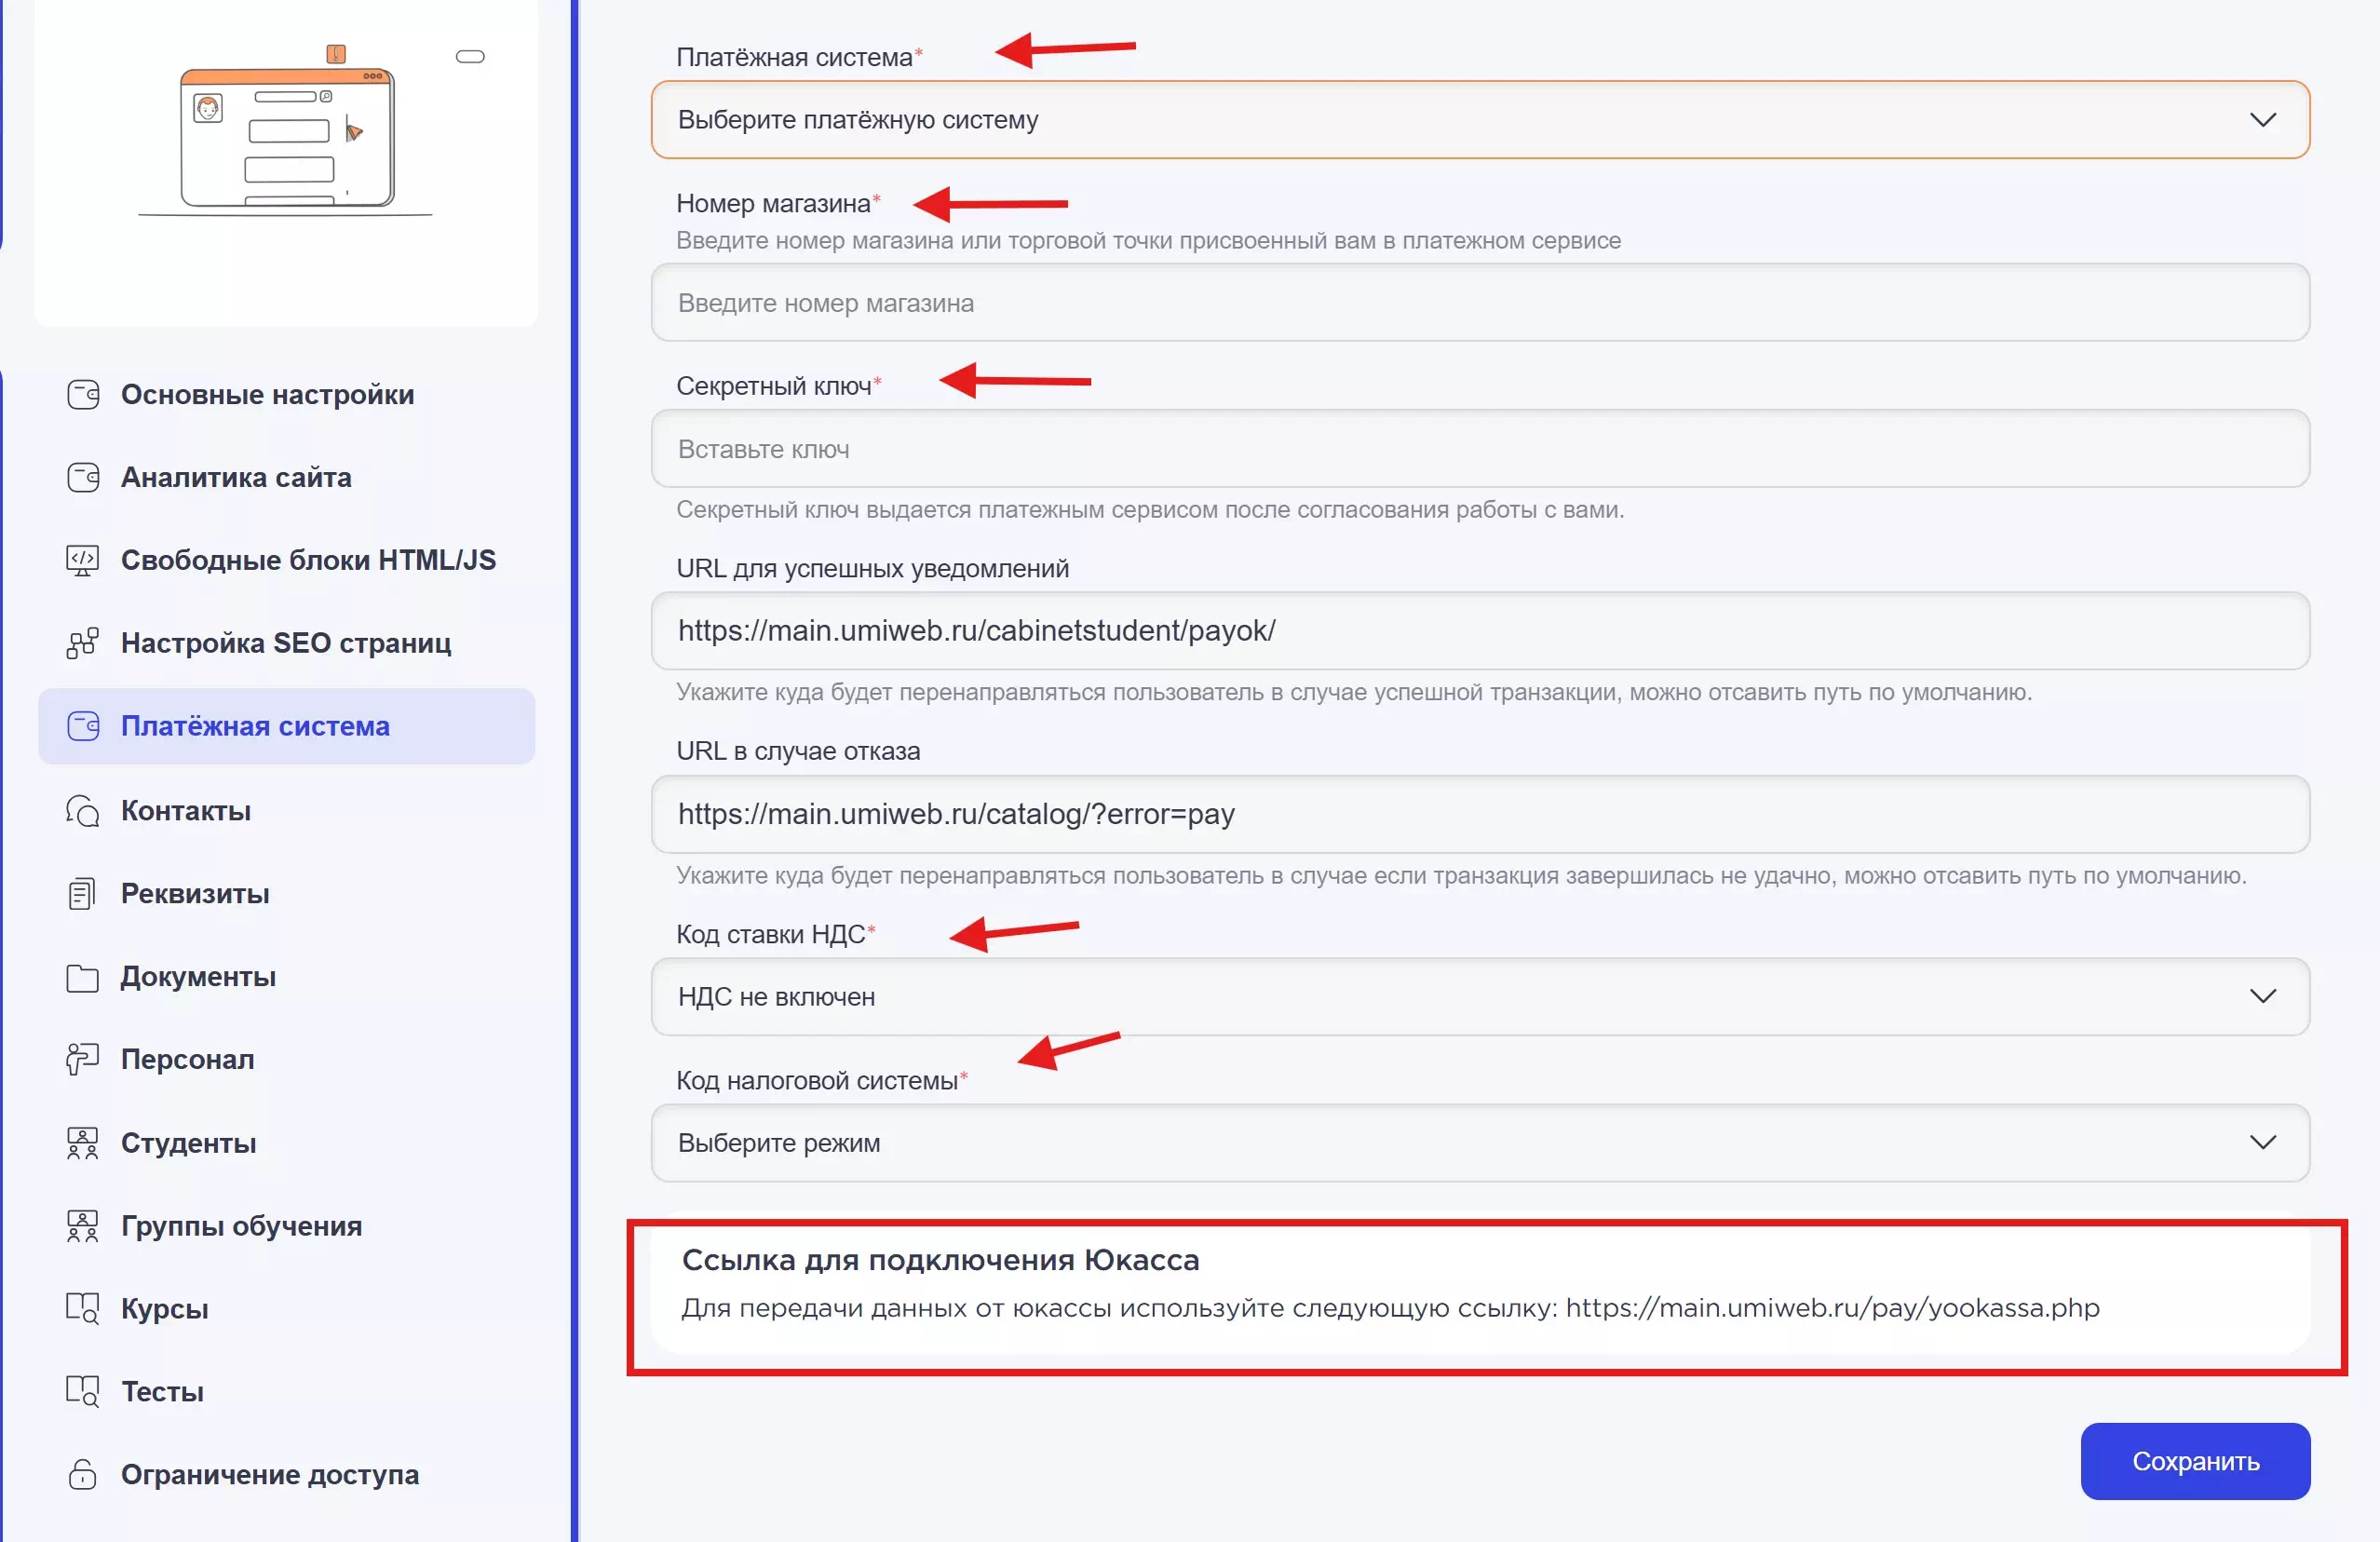Click the Настройка SEO страниц icon
This screenshot has height=1542, width=2380.
[x=83, y=643]
